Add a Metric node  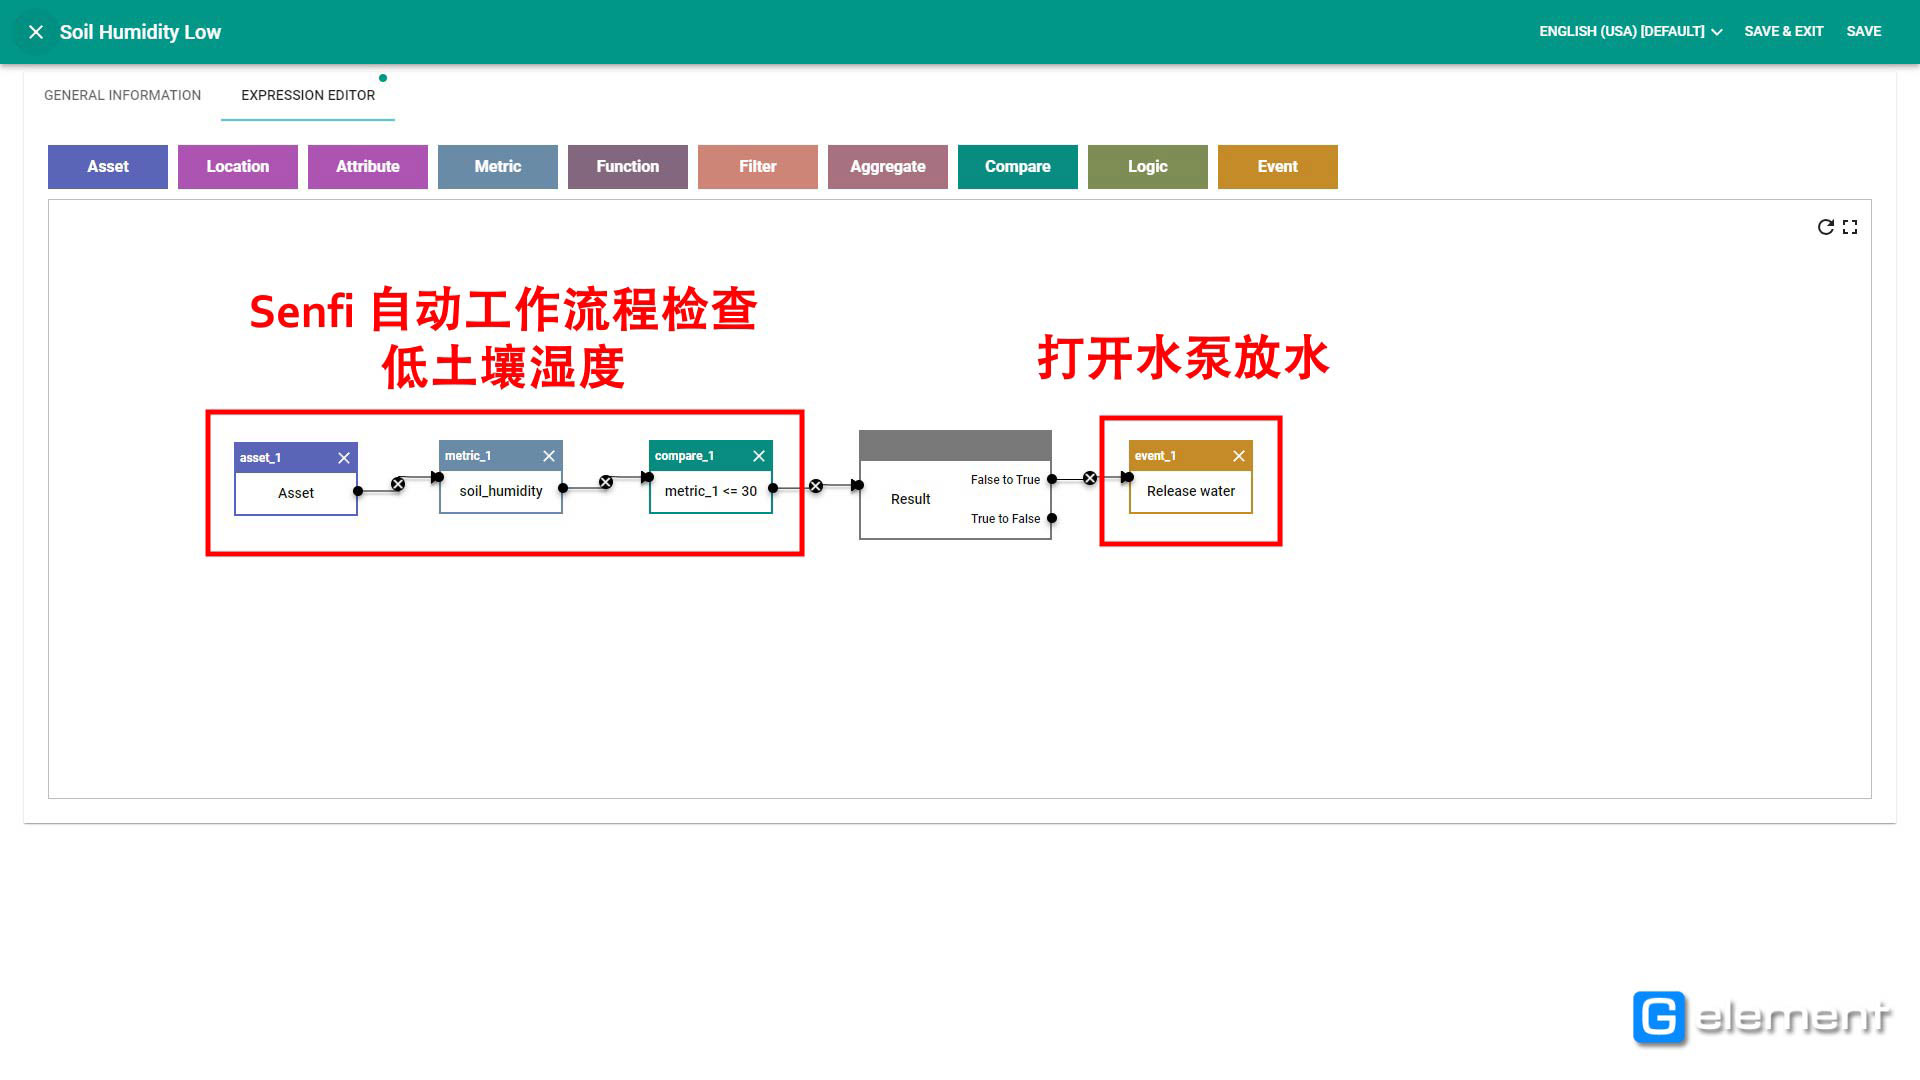(498, 167)
